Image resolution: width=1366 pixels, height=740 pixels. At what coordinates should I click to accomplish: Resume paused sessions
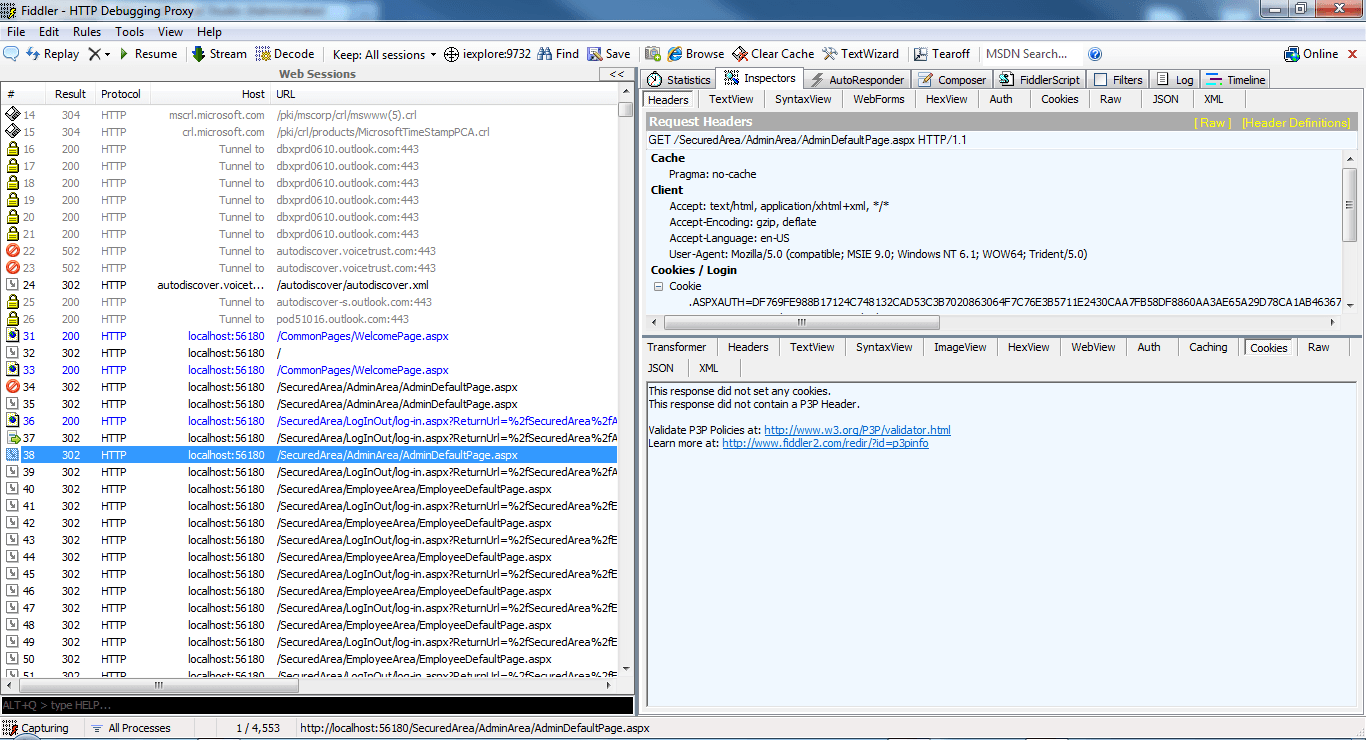click(x=147, y=54)
